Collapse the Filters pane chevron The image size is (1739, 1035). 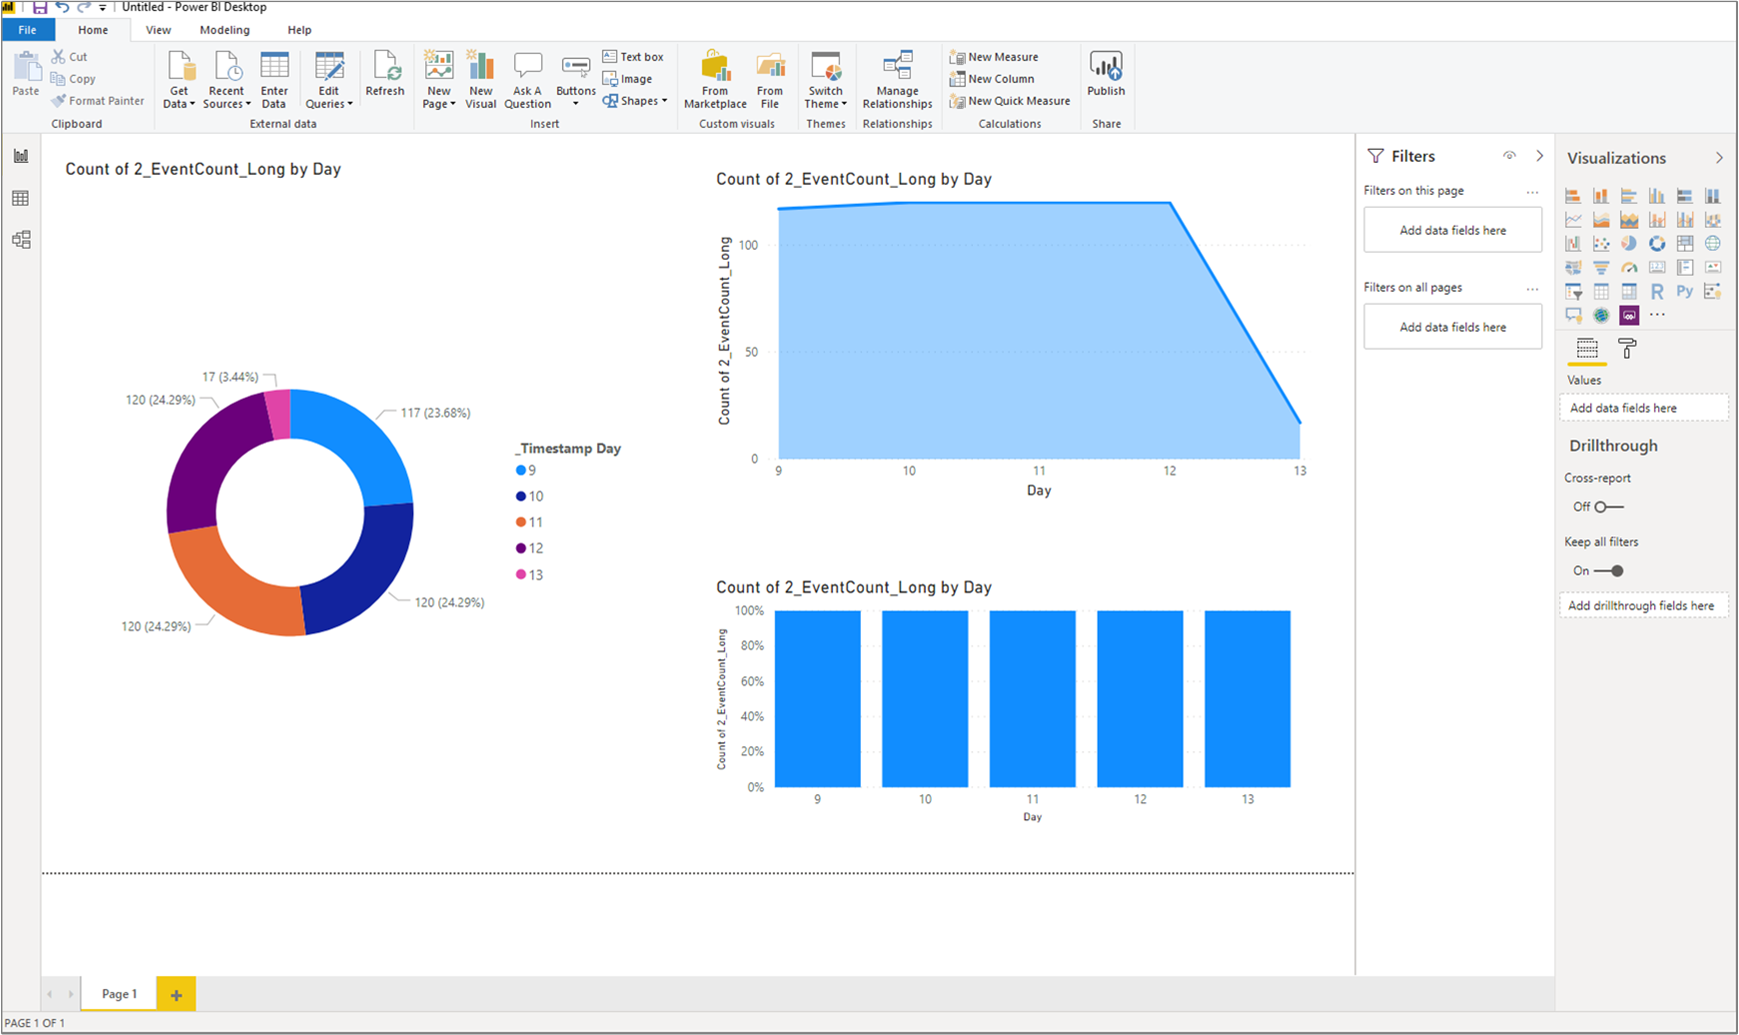tap(1539, 156)
